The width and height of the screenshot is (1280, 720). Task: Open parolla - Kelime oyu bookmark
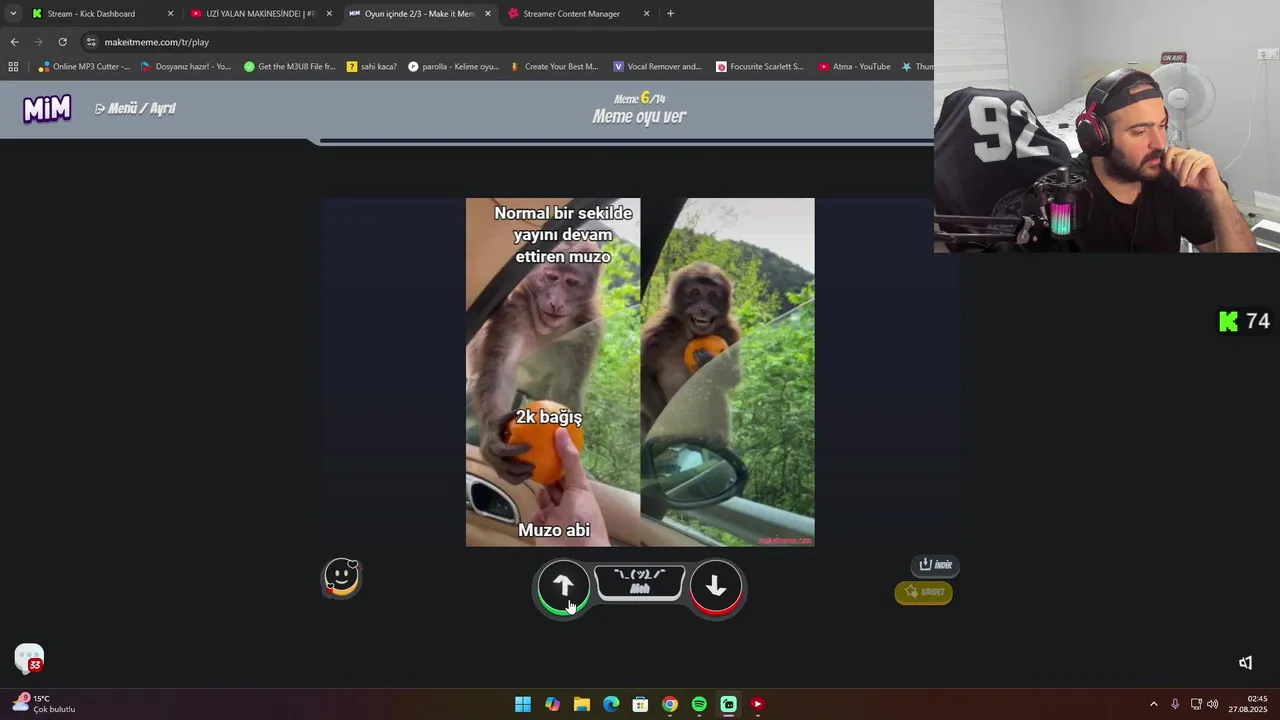click(453, 67)
